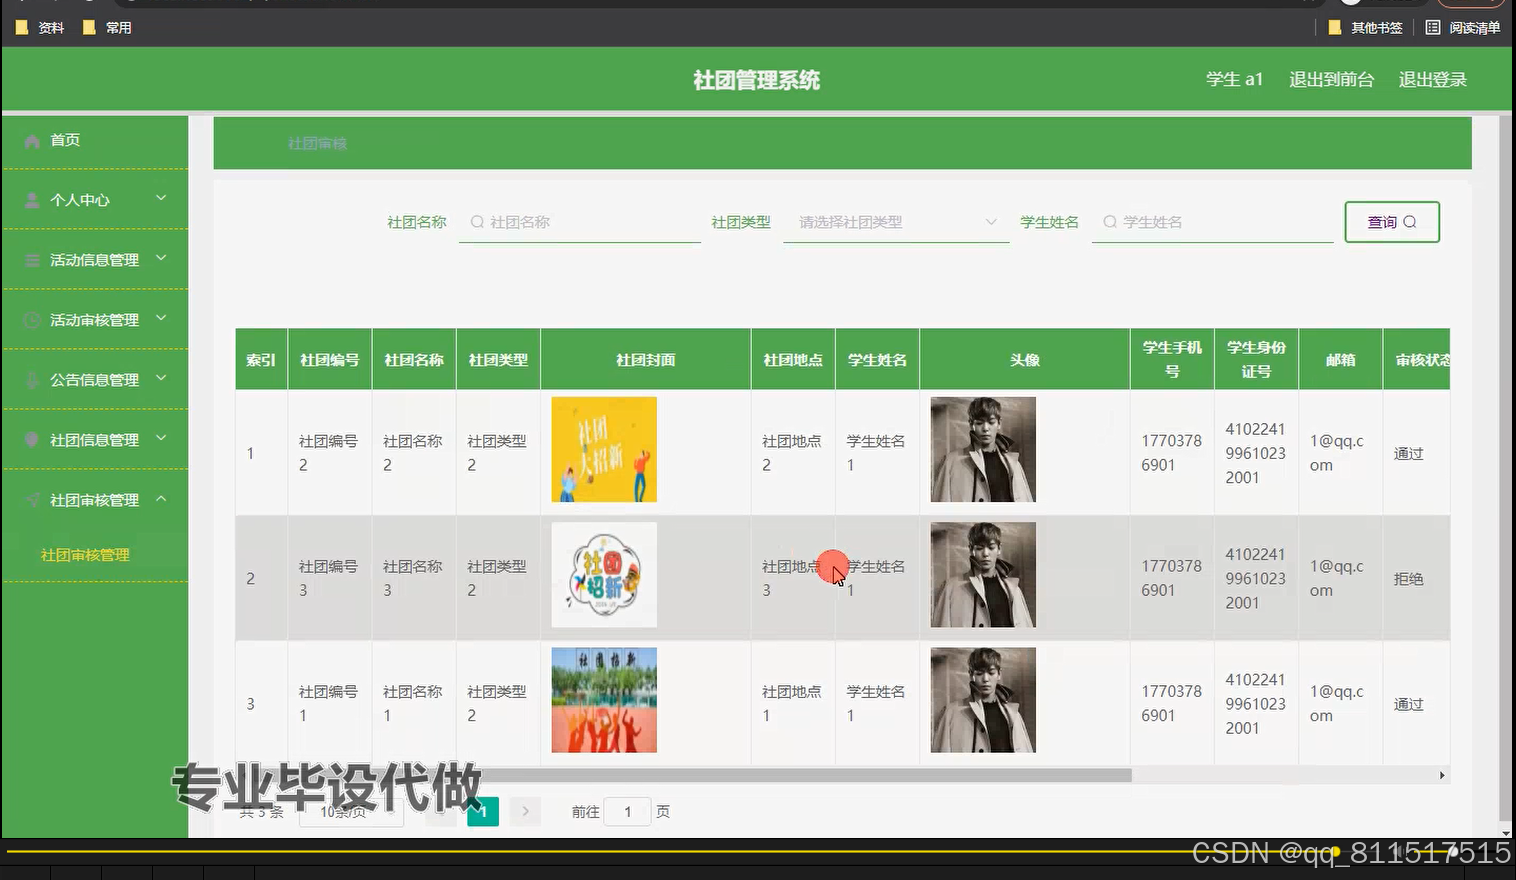Click the 查询 search button
This screenshot has width=1516, height=880.
pos(1392,222)
